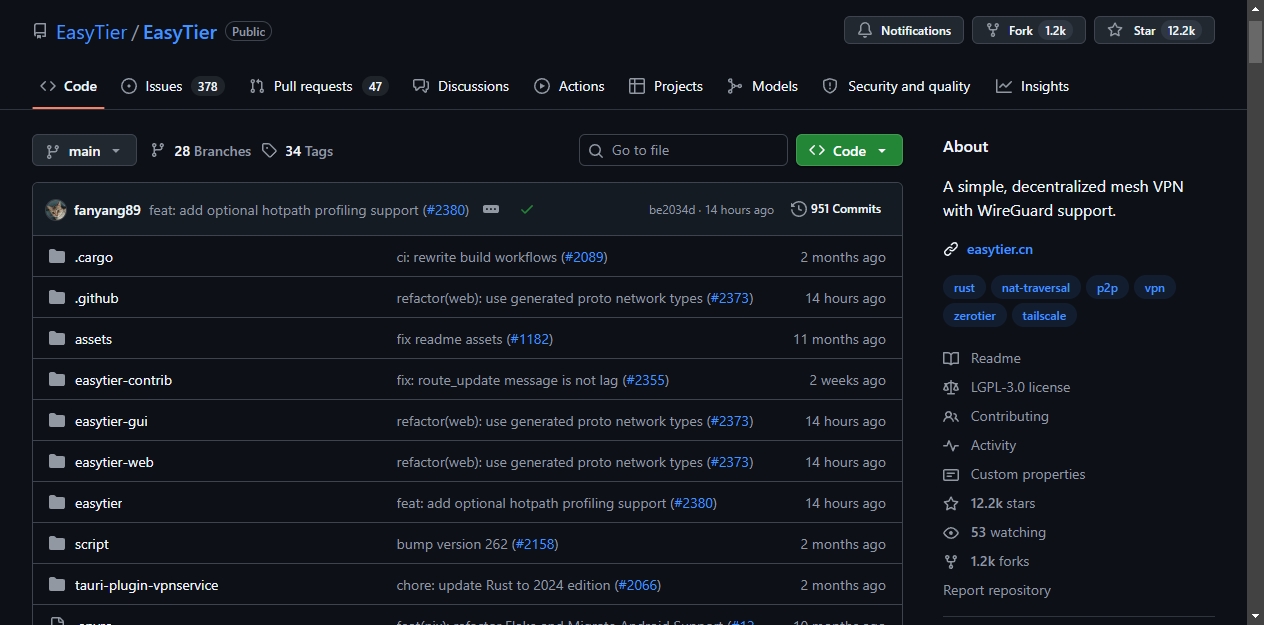Click the Go to file search field

683,150
